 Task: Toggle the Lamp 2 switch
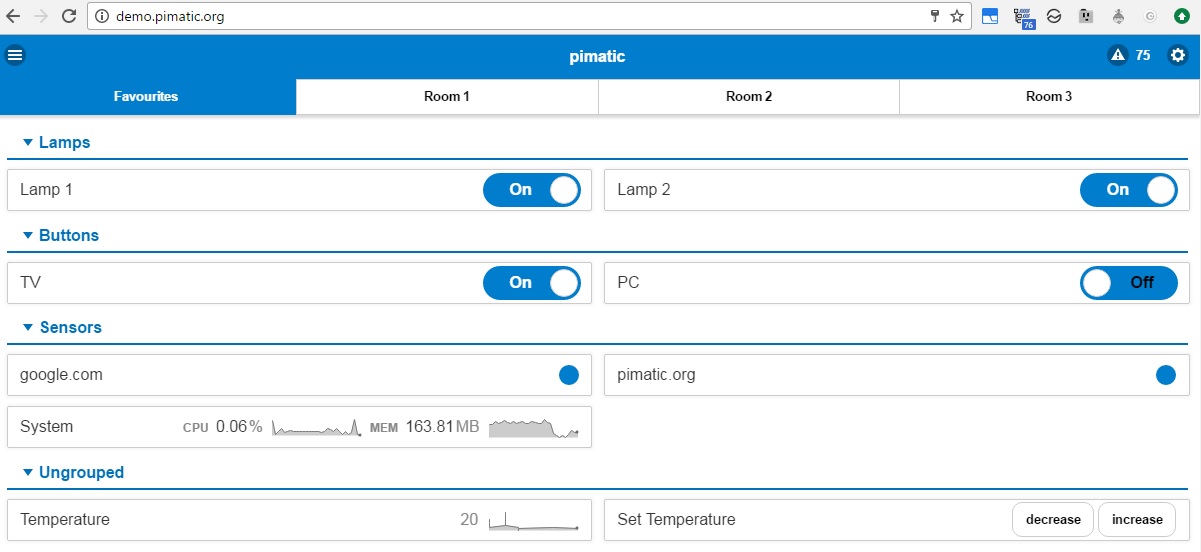1128,190
